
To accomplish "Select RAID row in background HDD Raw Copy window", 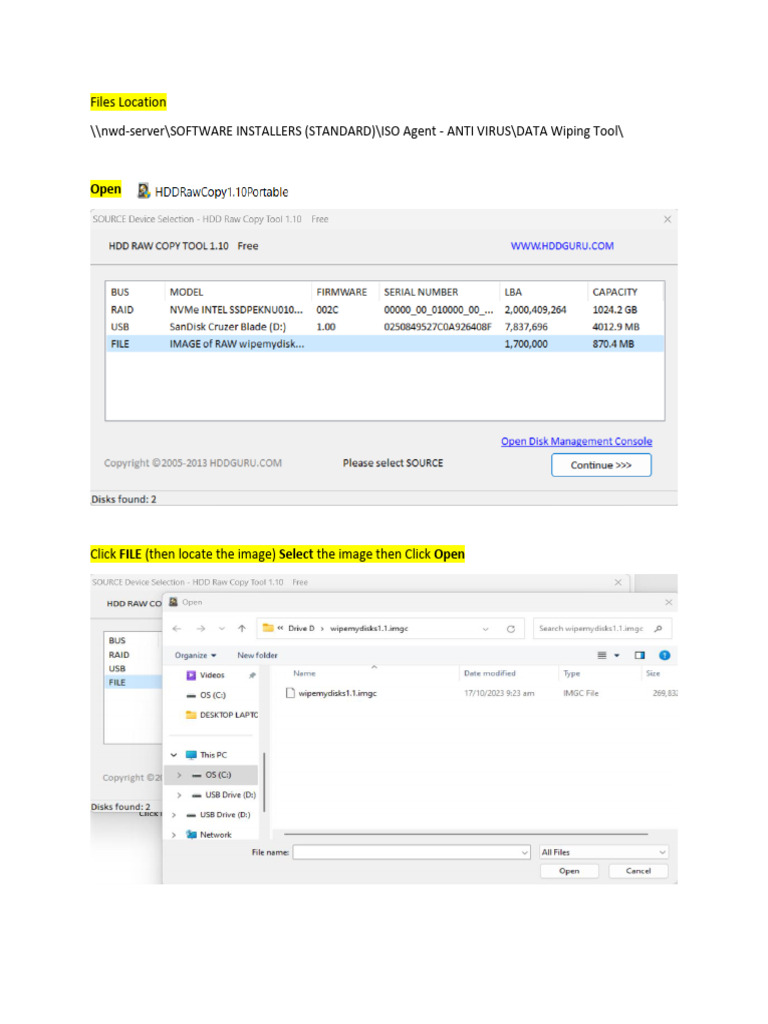I will pos(133,655).
